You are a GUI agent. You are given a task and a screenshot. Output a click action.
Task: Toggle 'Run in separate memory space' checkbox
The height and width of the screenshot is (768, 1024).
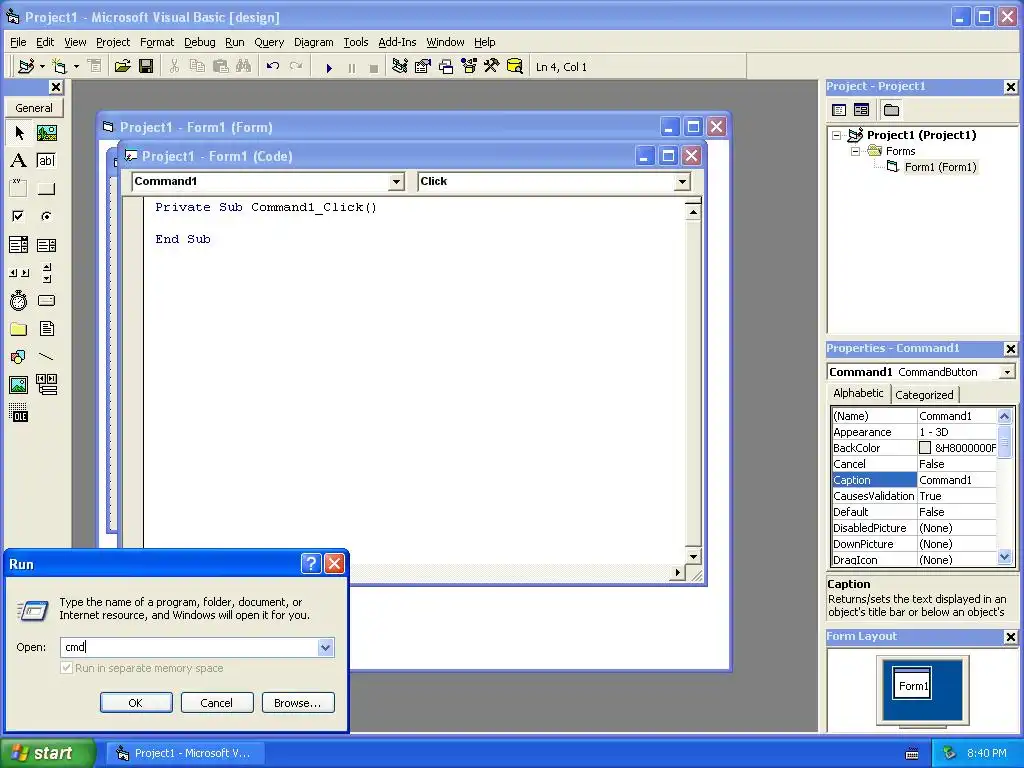click(66, 668)
